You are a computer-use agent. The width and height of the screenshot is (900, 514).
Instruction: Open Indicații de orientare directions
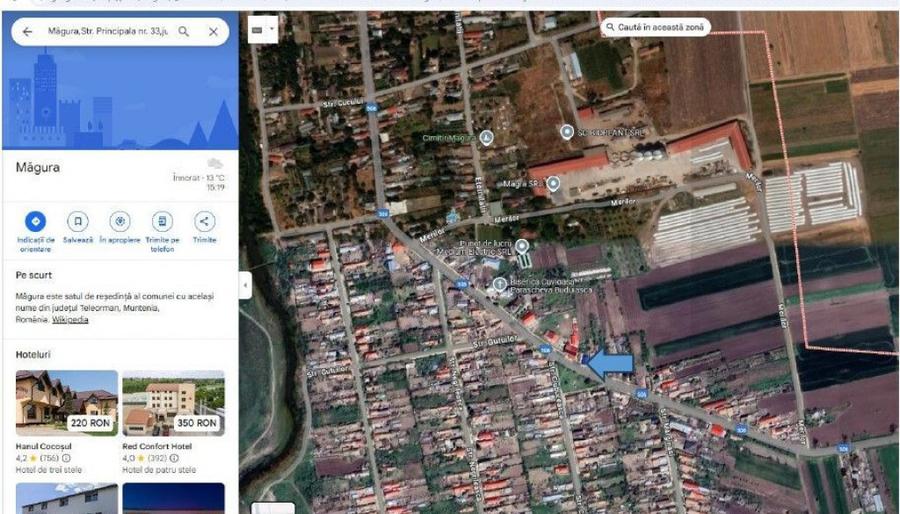[36, 221]
